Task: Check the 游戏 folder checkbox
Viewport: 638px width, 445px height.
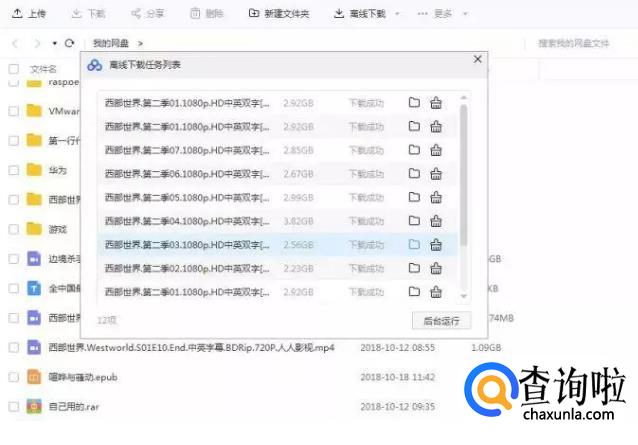Action: point(14,229)
